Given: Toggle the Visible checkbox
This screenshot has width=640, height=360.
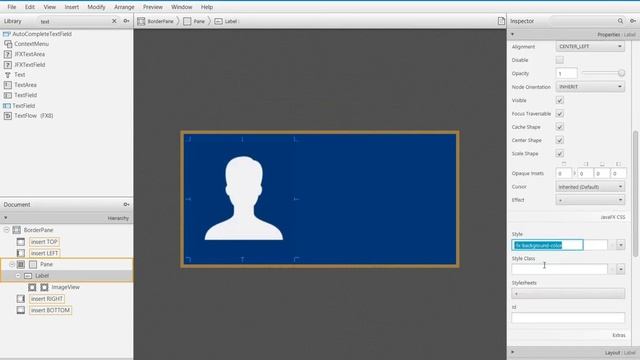Looking at the screenshot, I should point(560,100).
